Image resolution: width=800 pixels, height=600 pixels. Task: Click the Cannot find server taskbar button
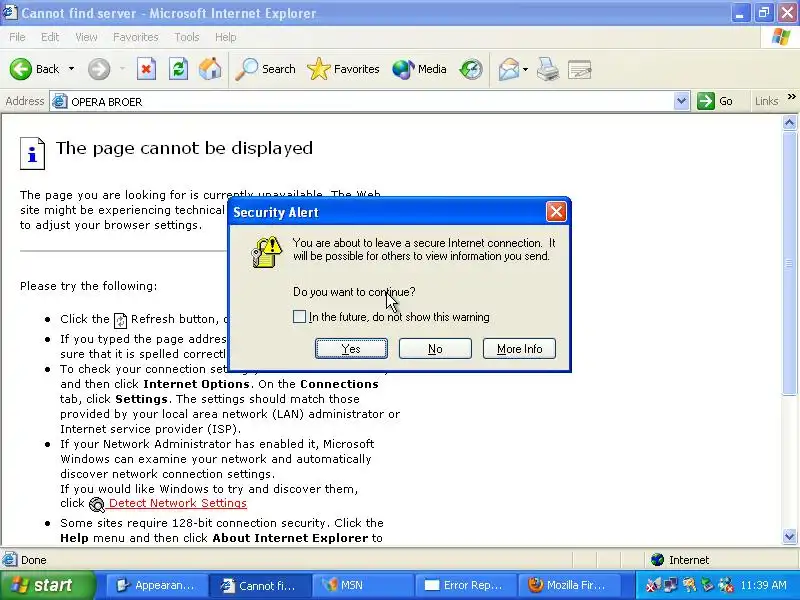pyautogui.click(x=260, y=585)
